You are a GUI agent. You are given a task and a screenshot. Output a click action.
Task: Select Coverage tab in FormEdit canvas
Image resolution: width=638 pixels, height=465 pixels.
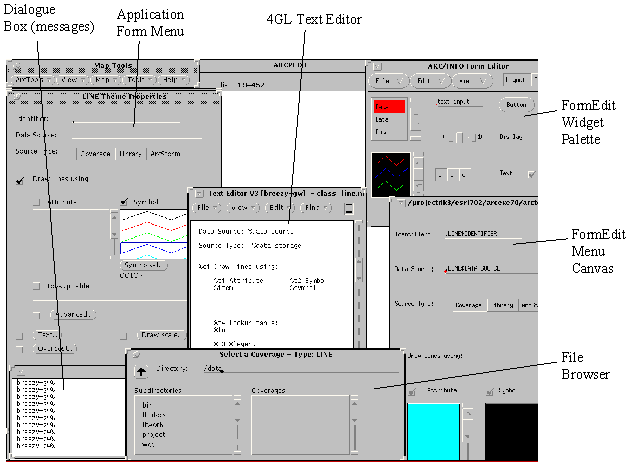tap(470, 305)
